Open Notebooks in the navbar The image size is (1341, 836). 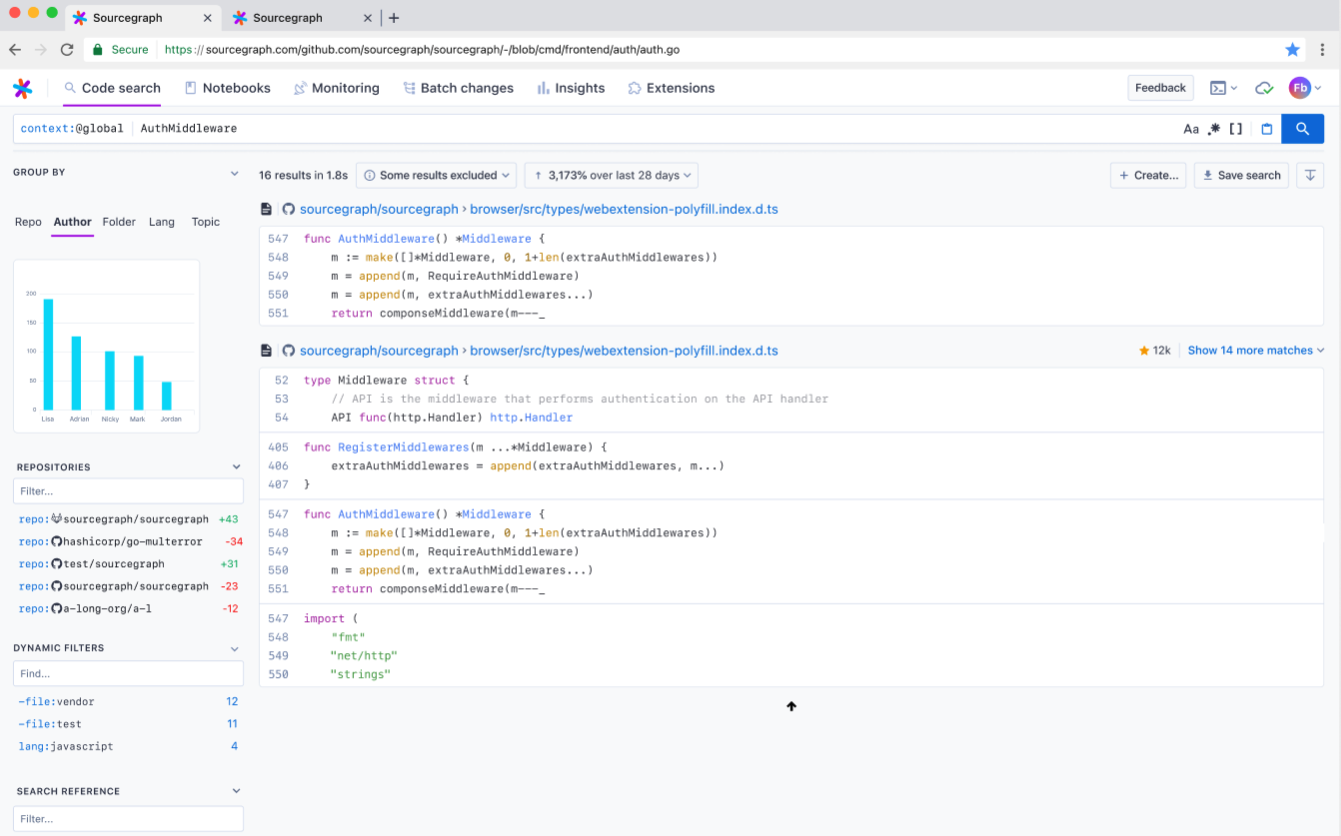(x=228, y=88)
